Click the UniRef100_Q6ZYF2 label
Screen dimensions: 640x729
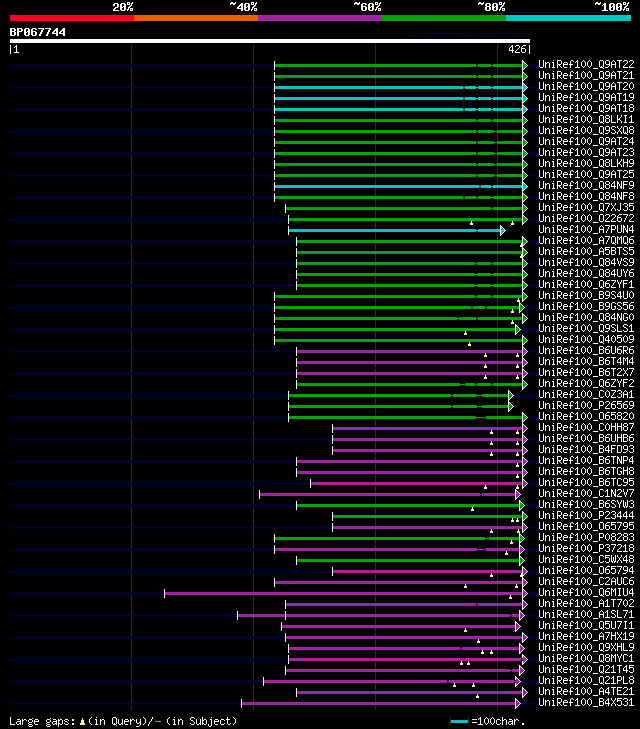pyautogui.click(x=586, y=384)
